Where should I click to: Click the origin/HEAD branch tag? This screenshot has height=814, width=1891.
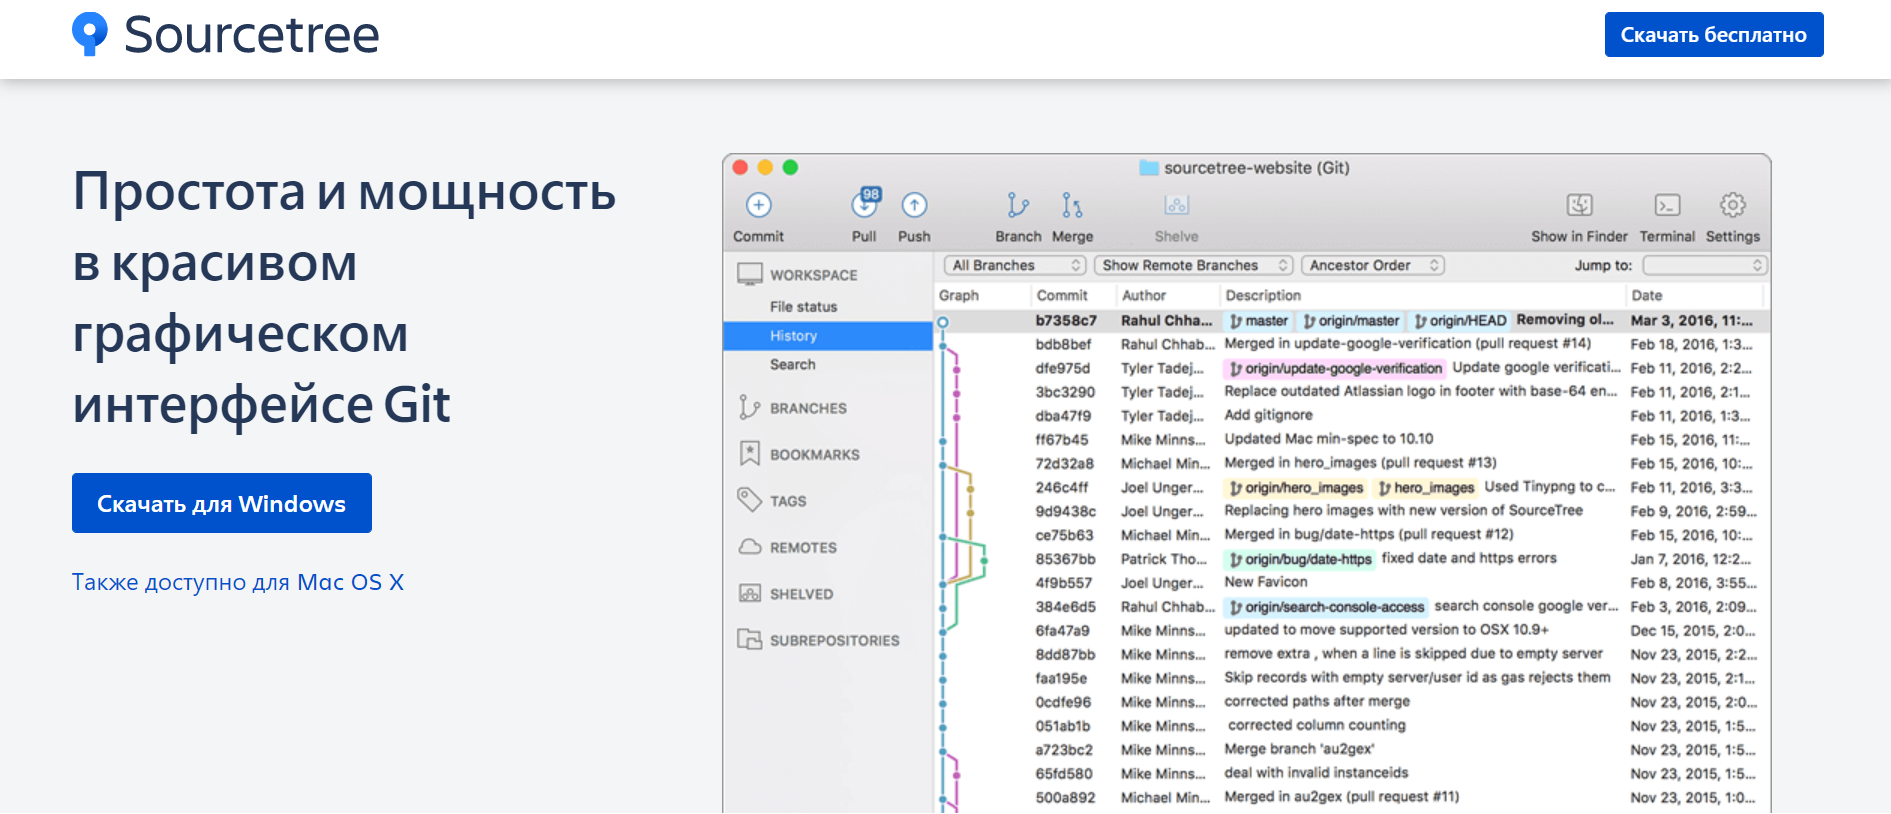(1460, 321)
